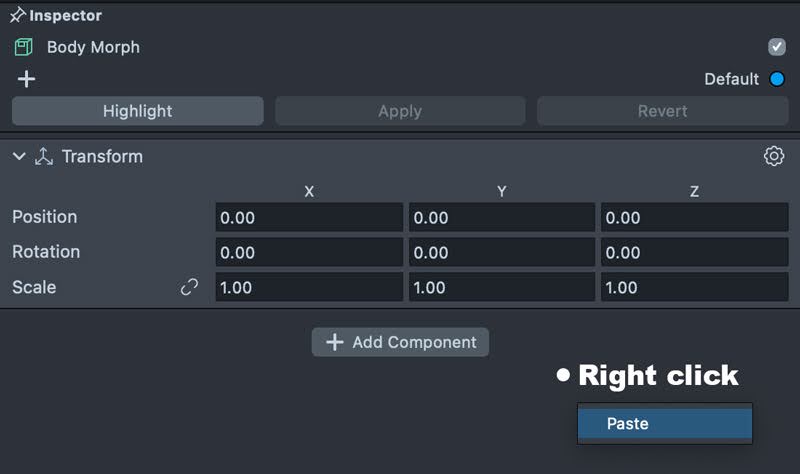Viewport: 800px width, 474px height.
Task: Uncheck the Body Morph enabled checkbox
Action: tap(776, 47)
